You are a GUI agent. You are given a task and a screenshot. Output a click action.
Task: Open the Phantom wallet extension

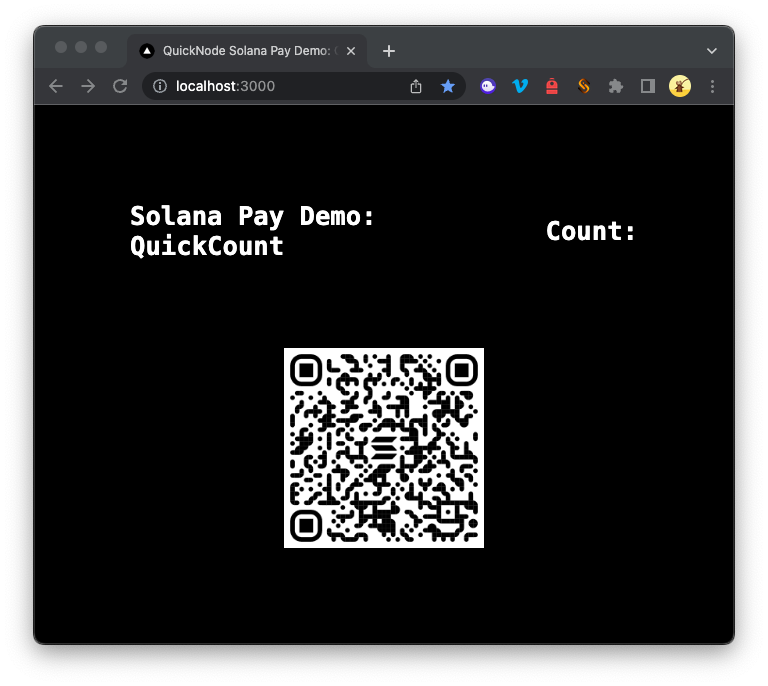tap(488, 87)
